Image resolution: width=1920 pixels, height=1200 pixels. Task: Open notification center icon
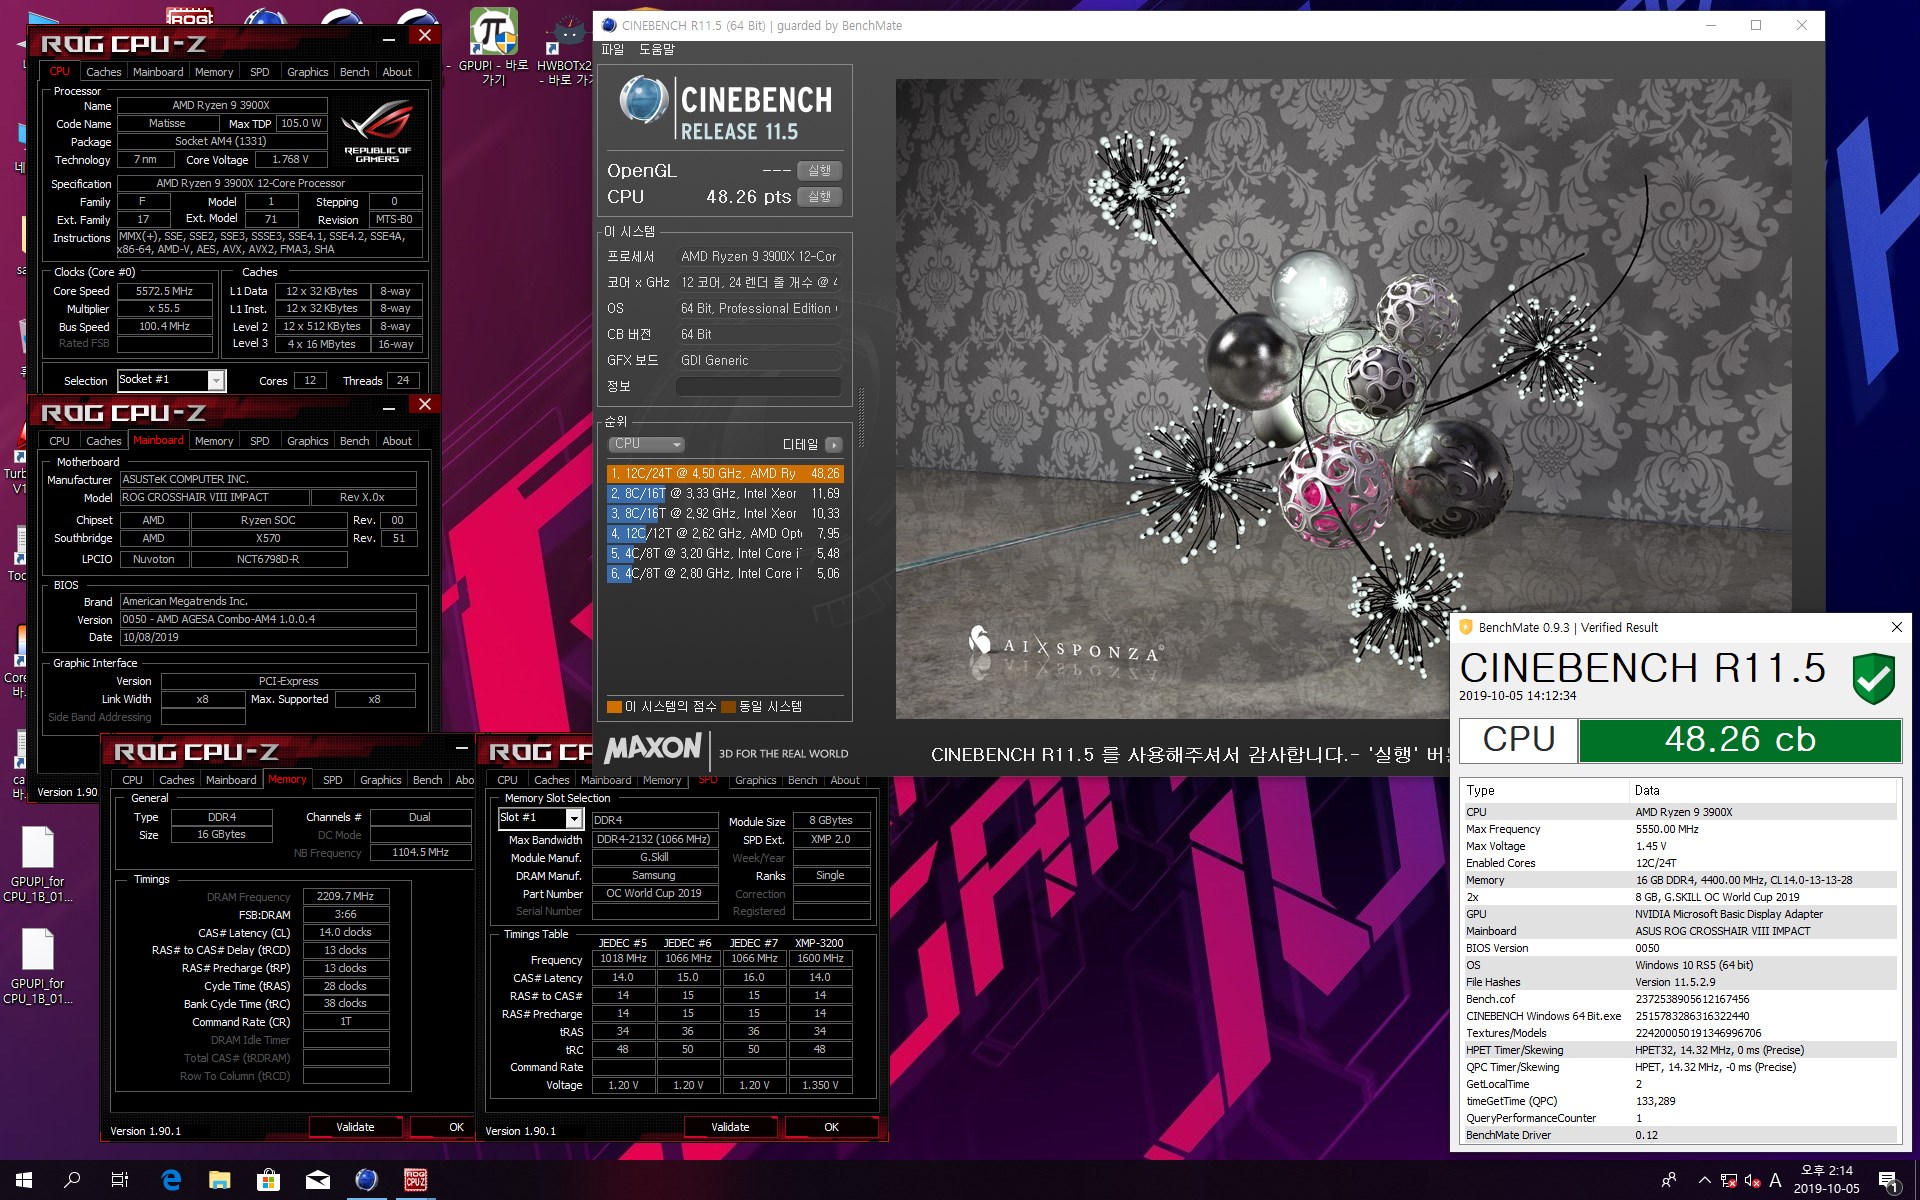point(1888,1180)
